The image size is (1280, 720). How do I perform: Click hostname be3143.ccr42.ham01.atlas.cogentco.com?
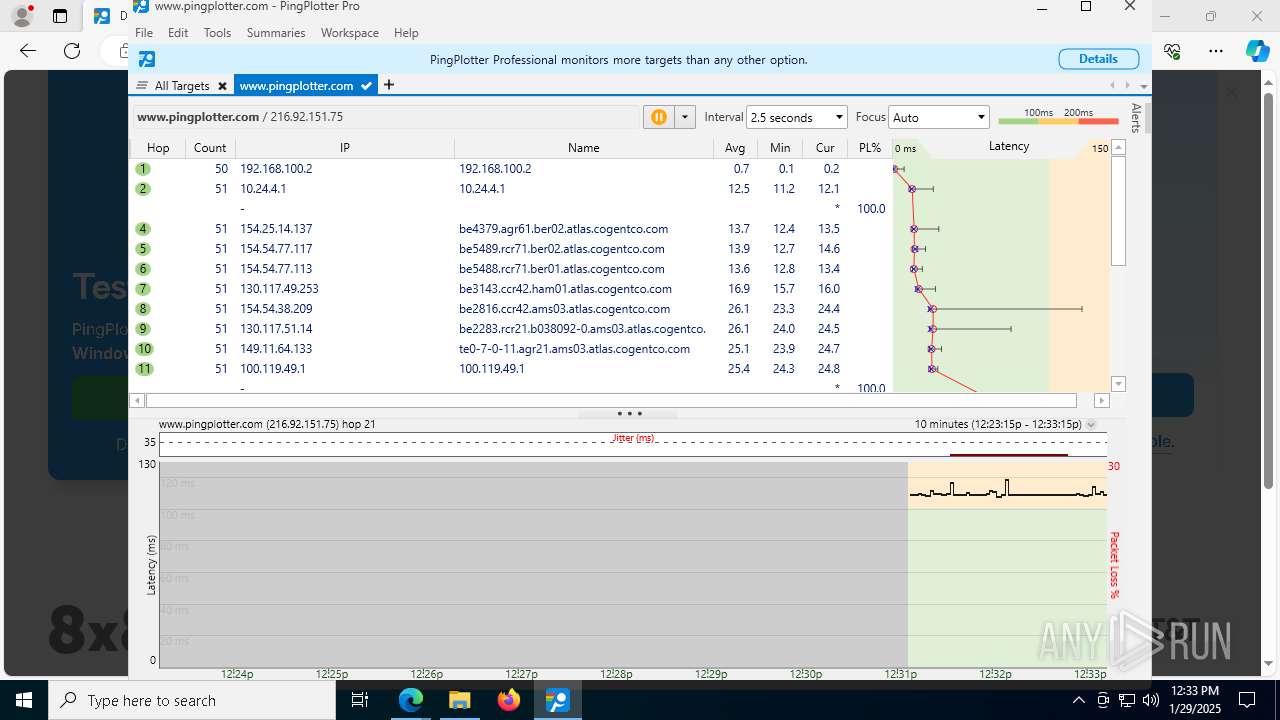pos(564,289)
